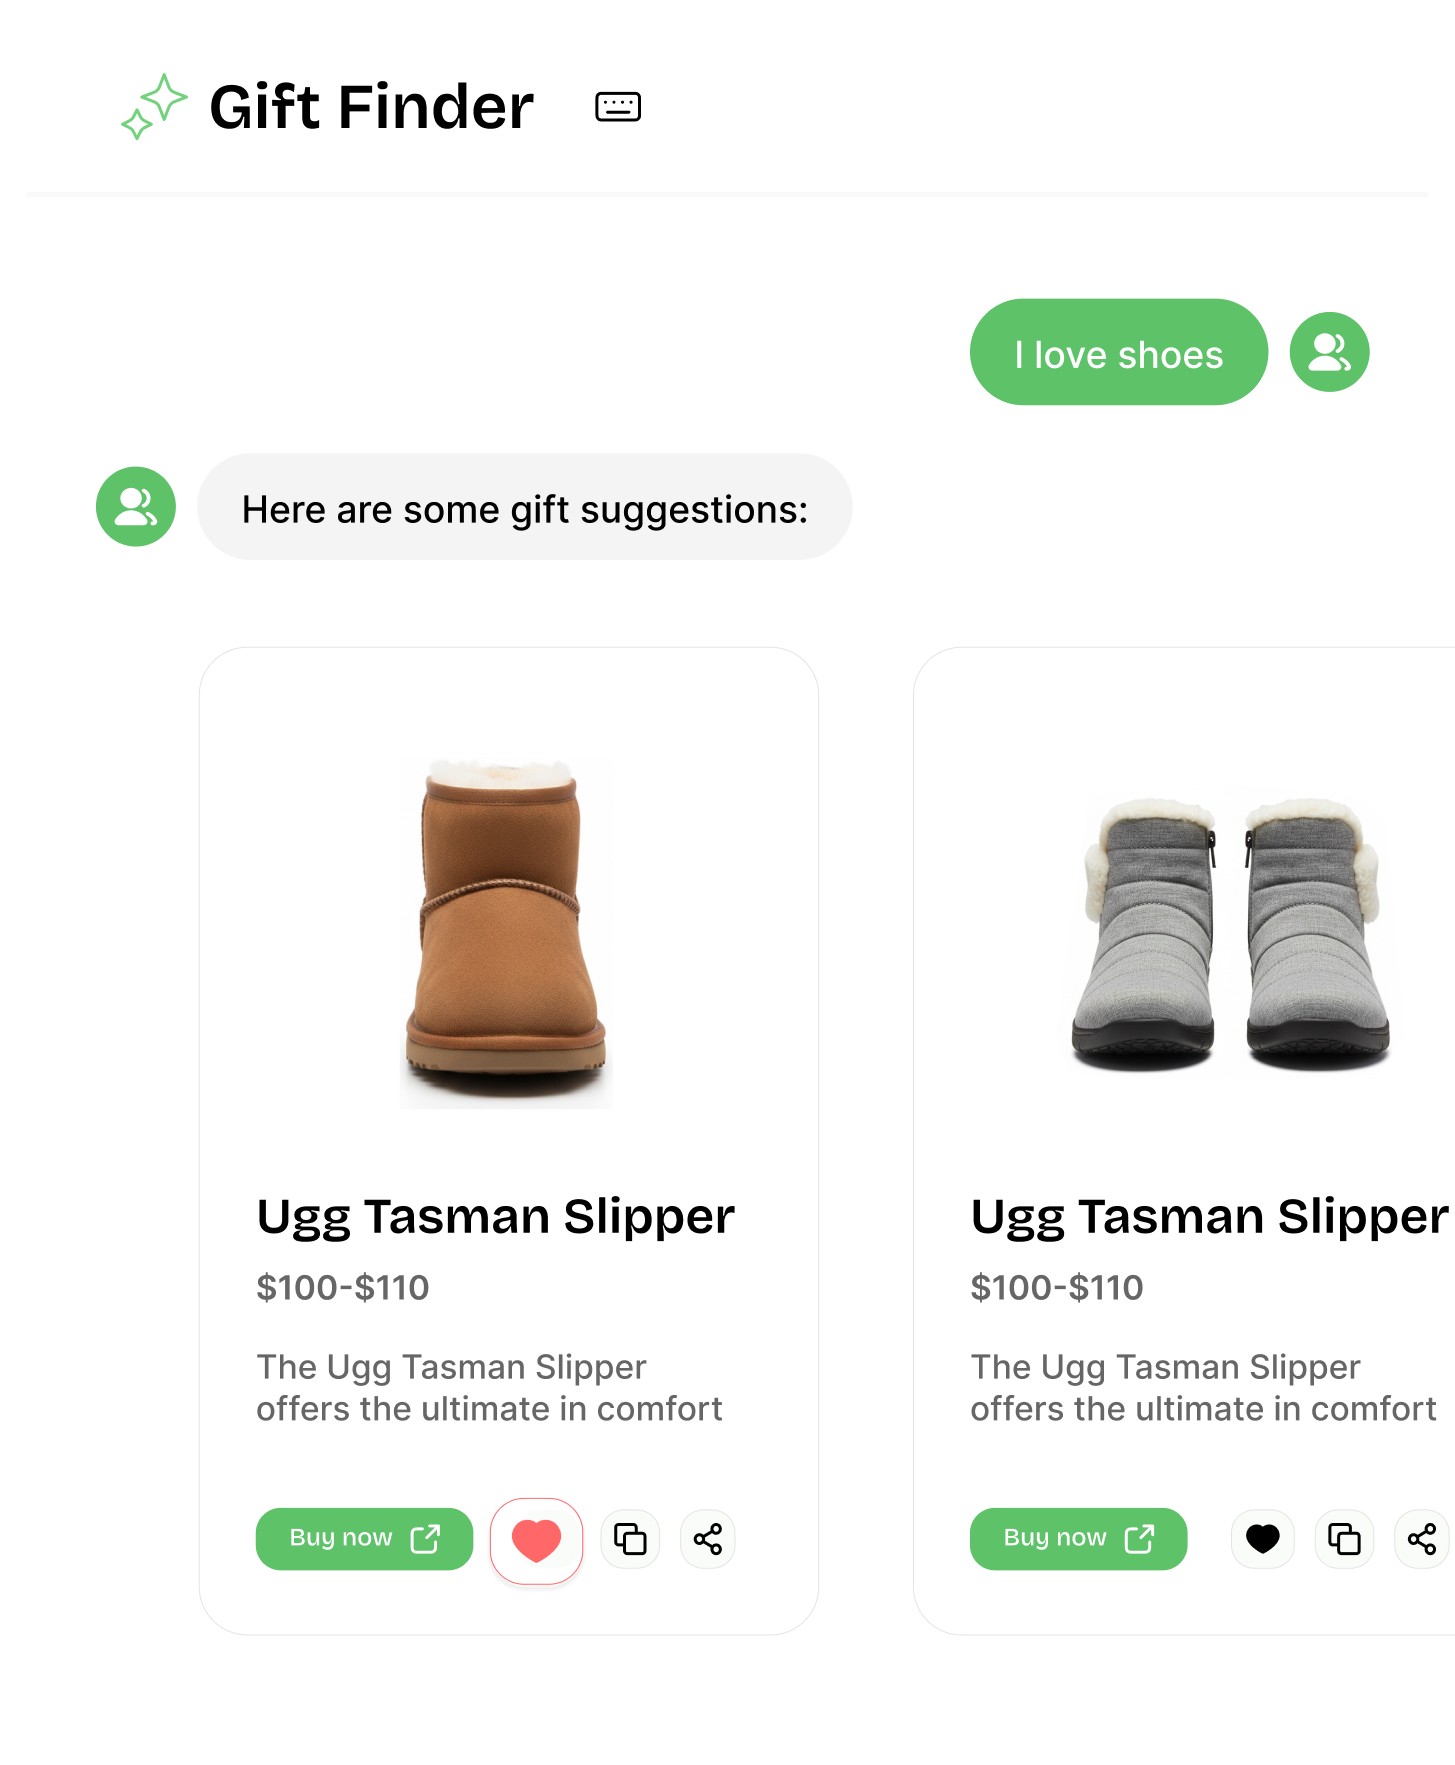1455x1765 pixels.
Task: Share the grey Ugg Tasman Slipper
Action: (x=1421, y=1539)
